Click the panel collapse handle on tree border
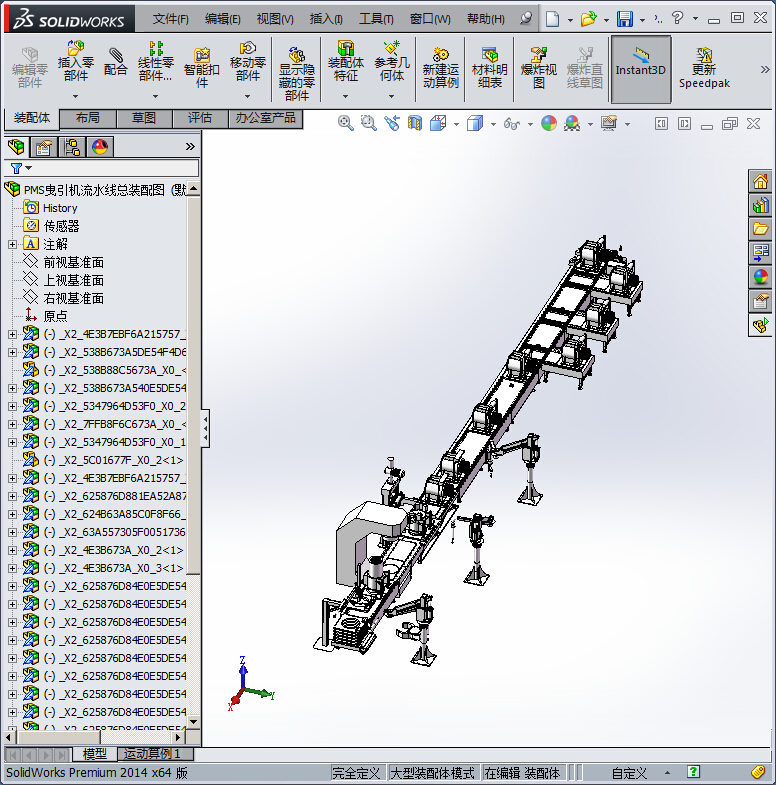776x785 pixels. [x=205, y=429]
